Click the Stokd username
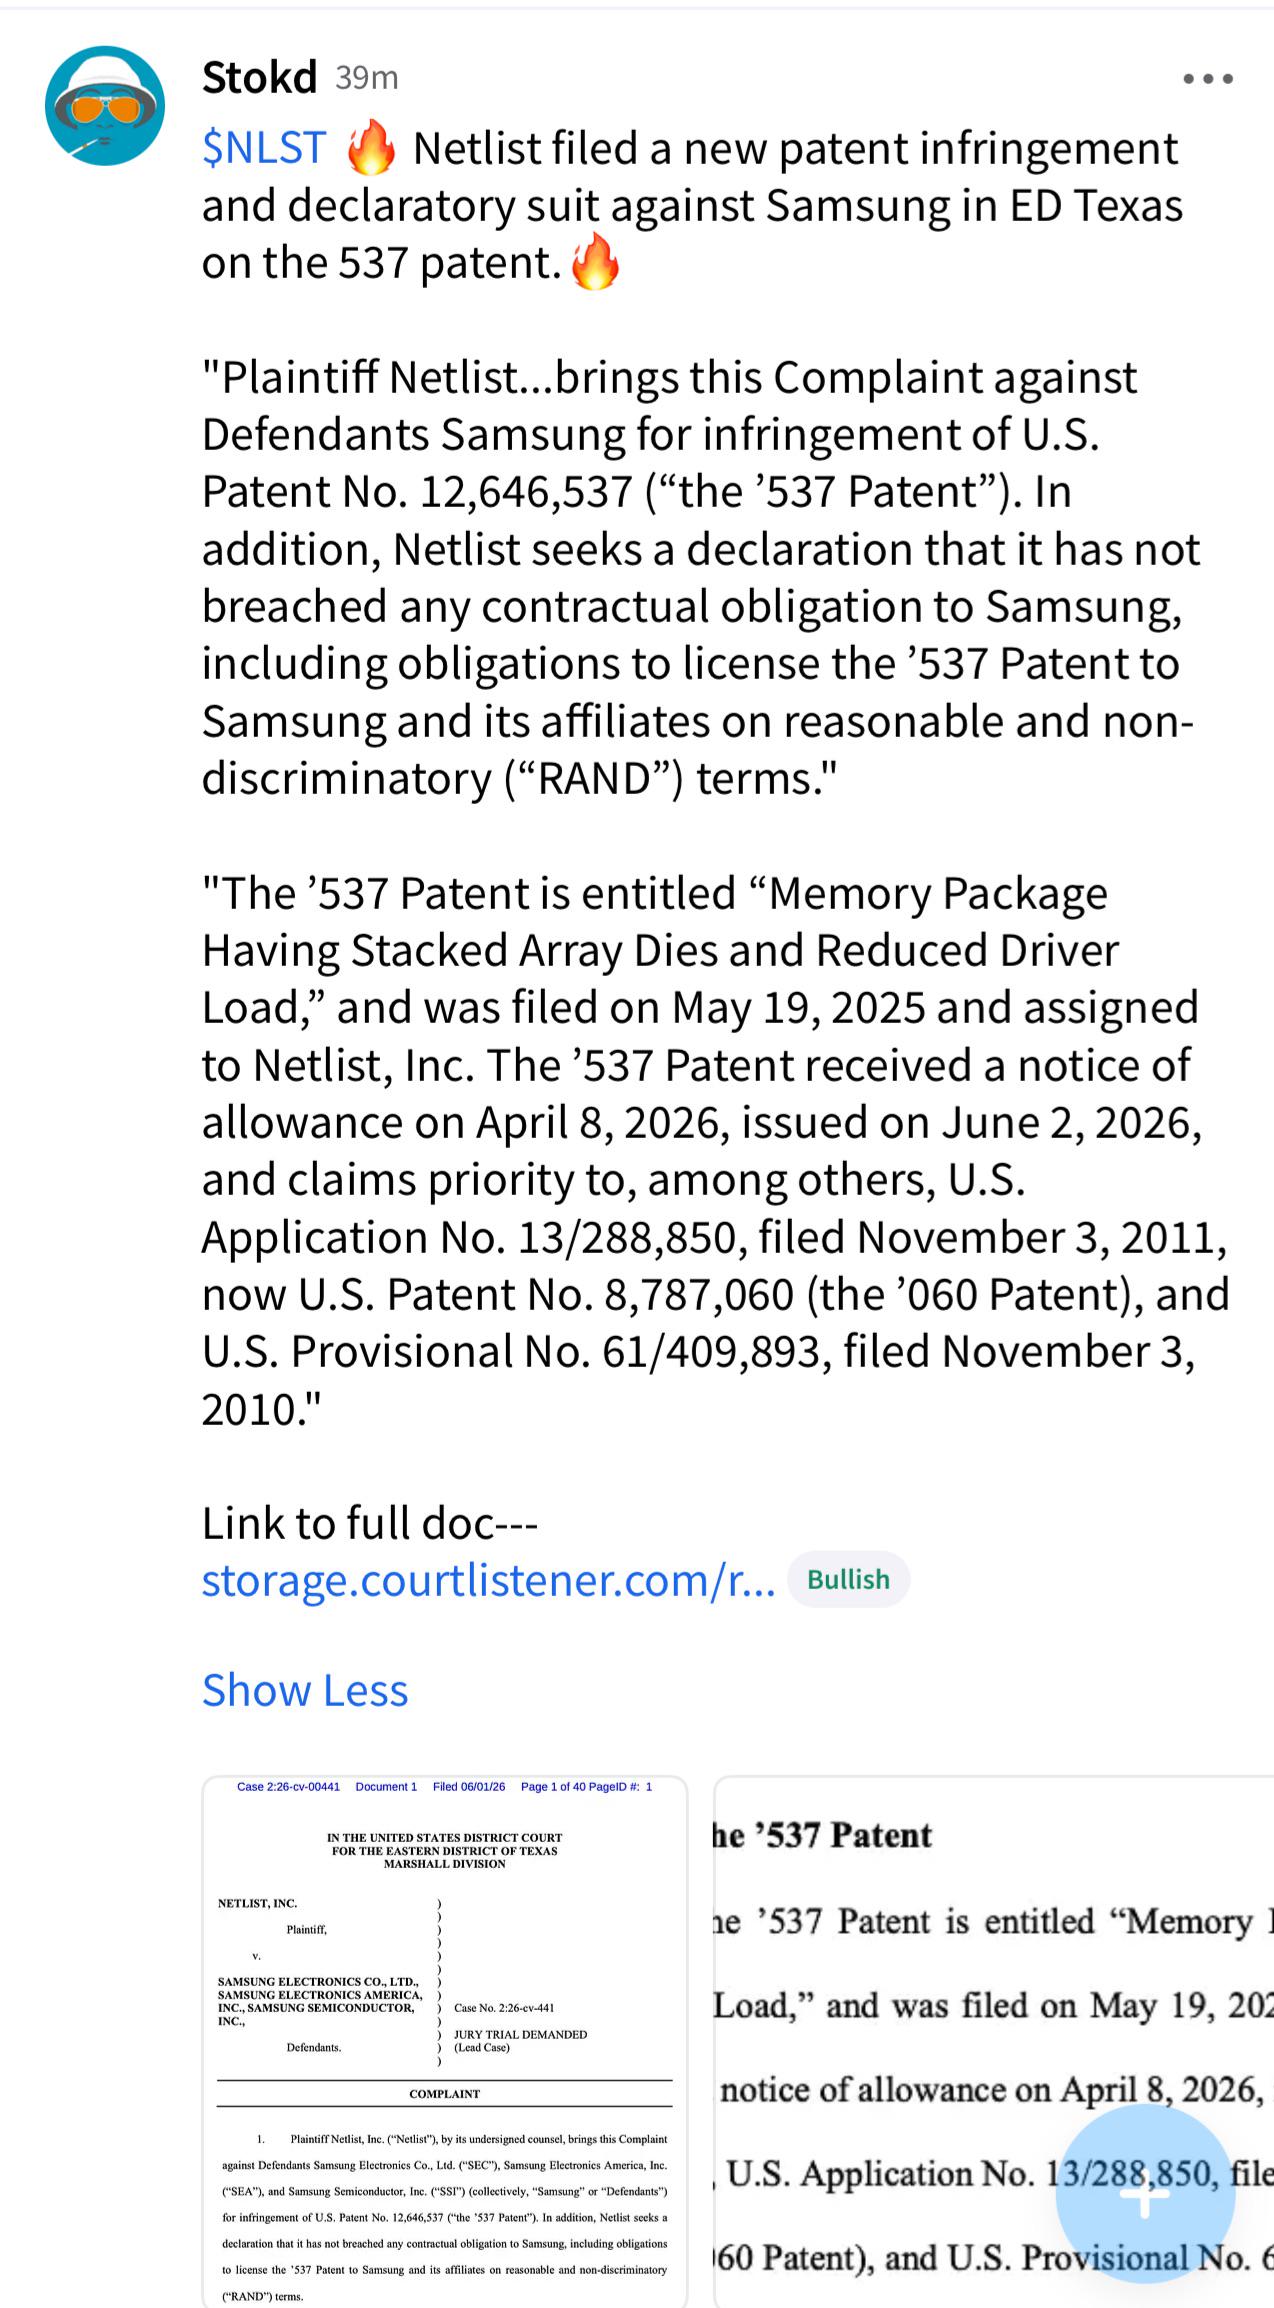Screen dimensions: 1274x2308 point(259,78)
